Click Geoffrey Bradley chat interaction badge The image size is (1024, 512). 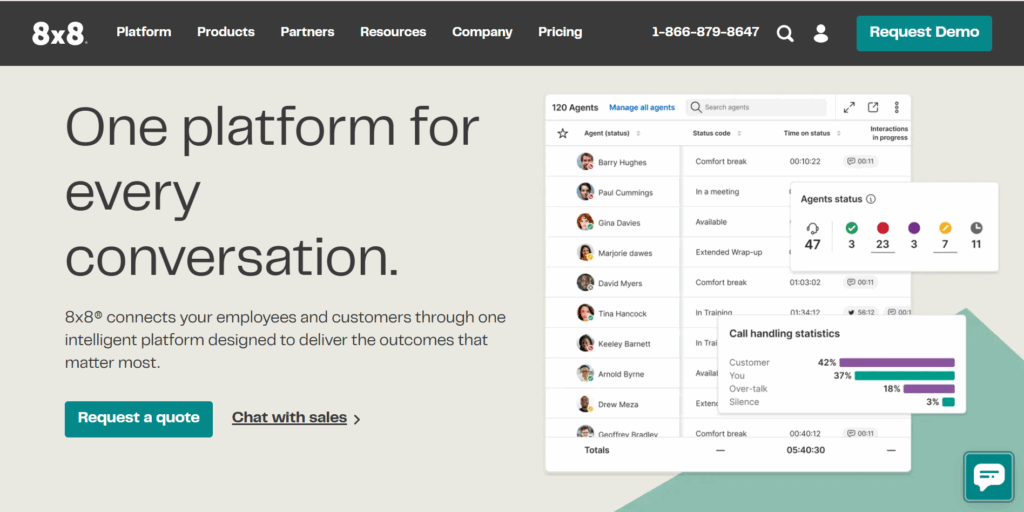(860, 433)
